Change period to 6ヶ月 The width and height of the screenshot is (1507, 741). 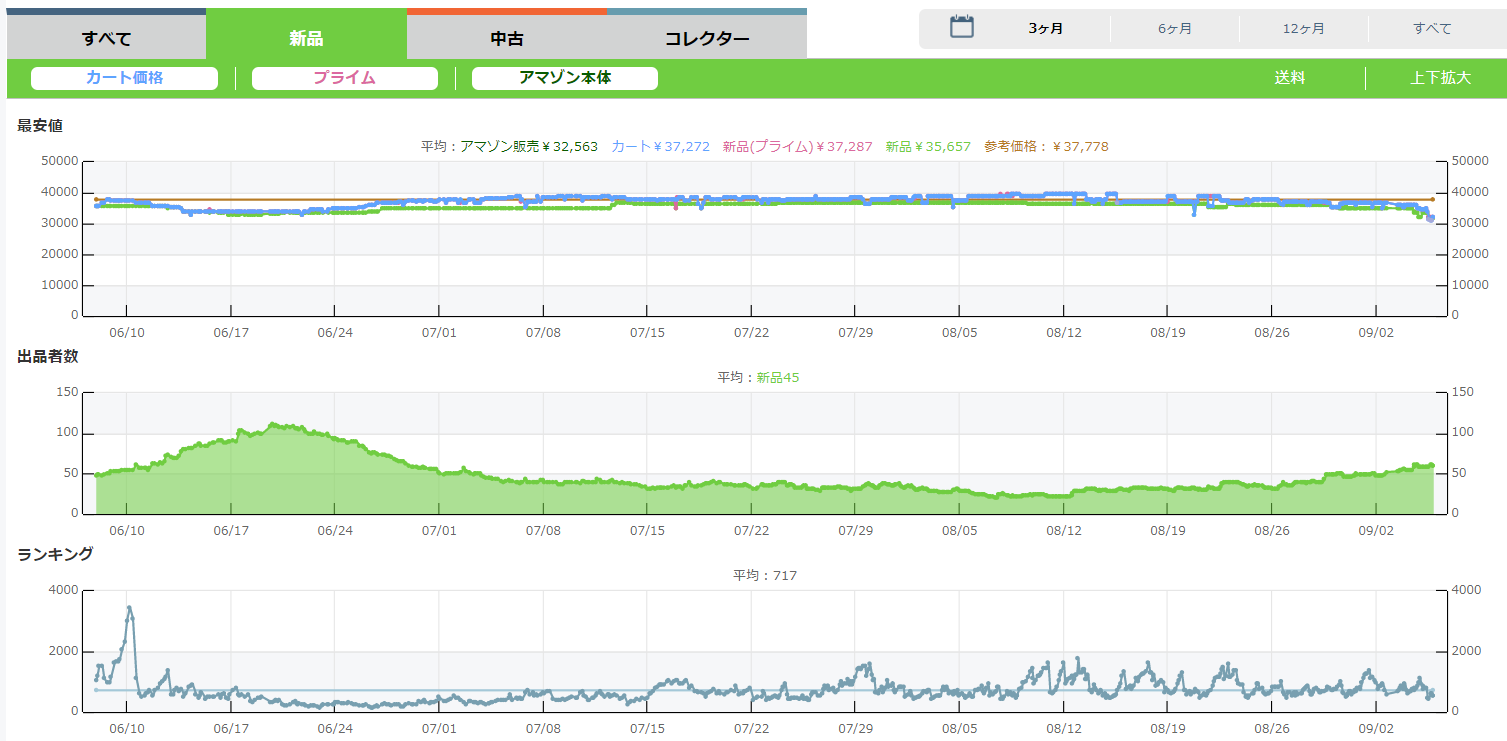pos(1174,28)
